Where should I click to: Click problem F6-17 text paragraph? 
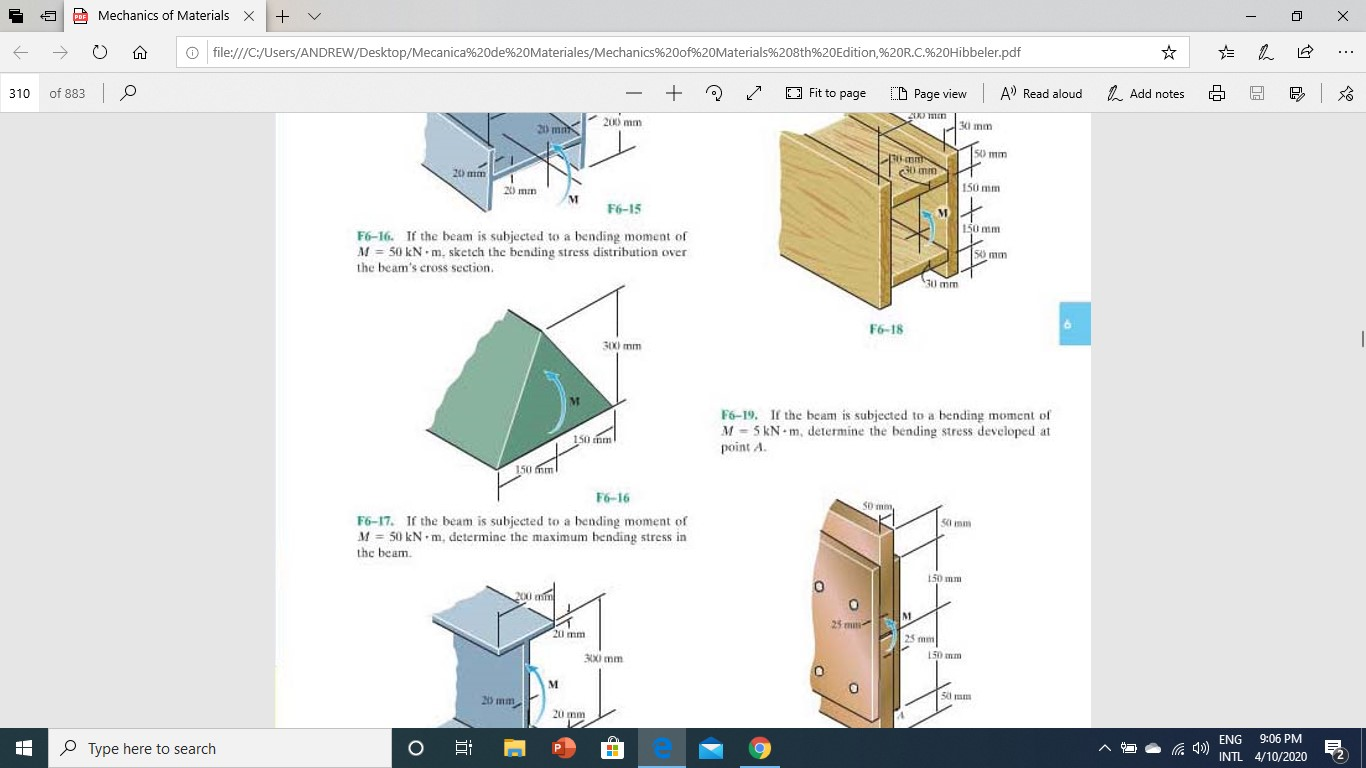522,537
